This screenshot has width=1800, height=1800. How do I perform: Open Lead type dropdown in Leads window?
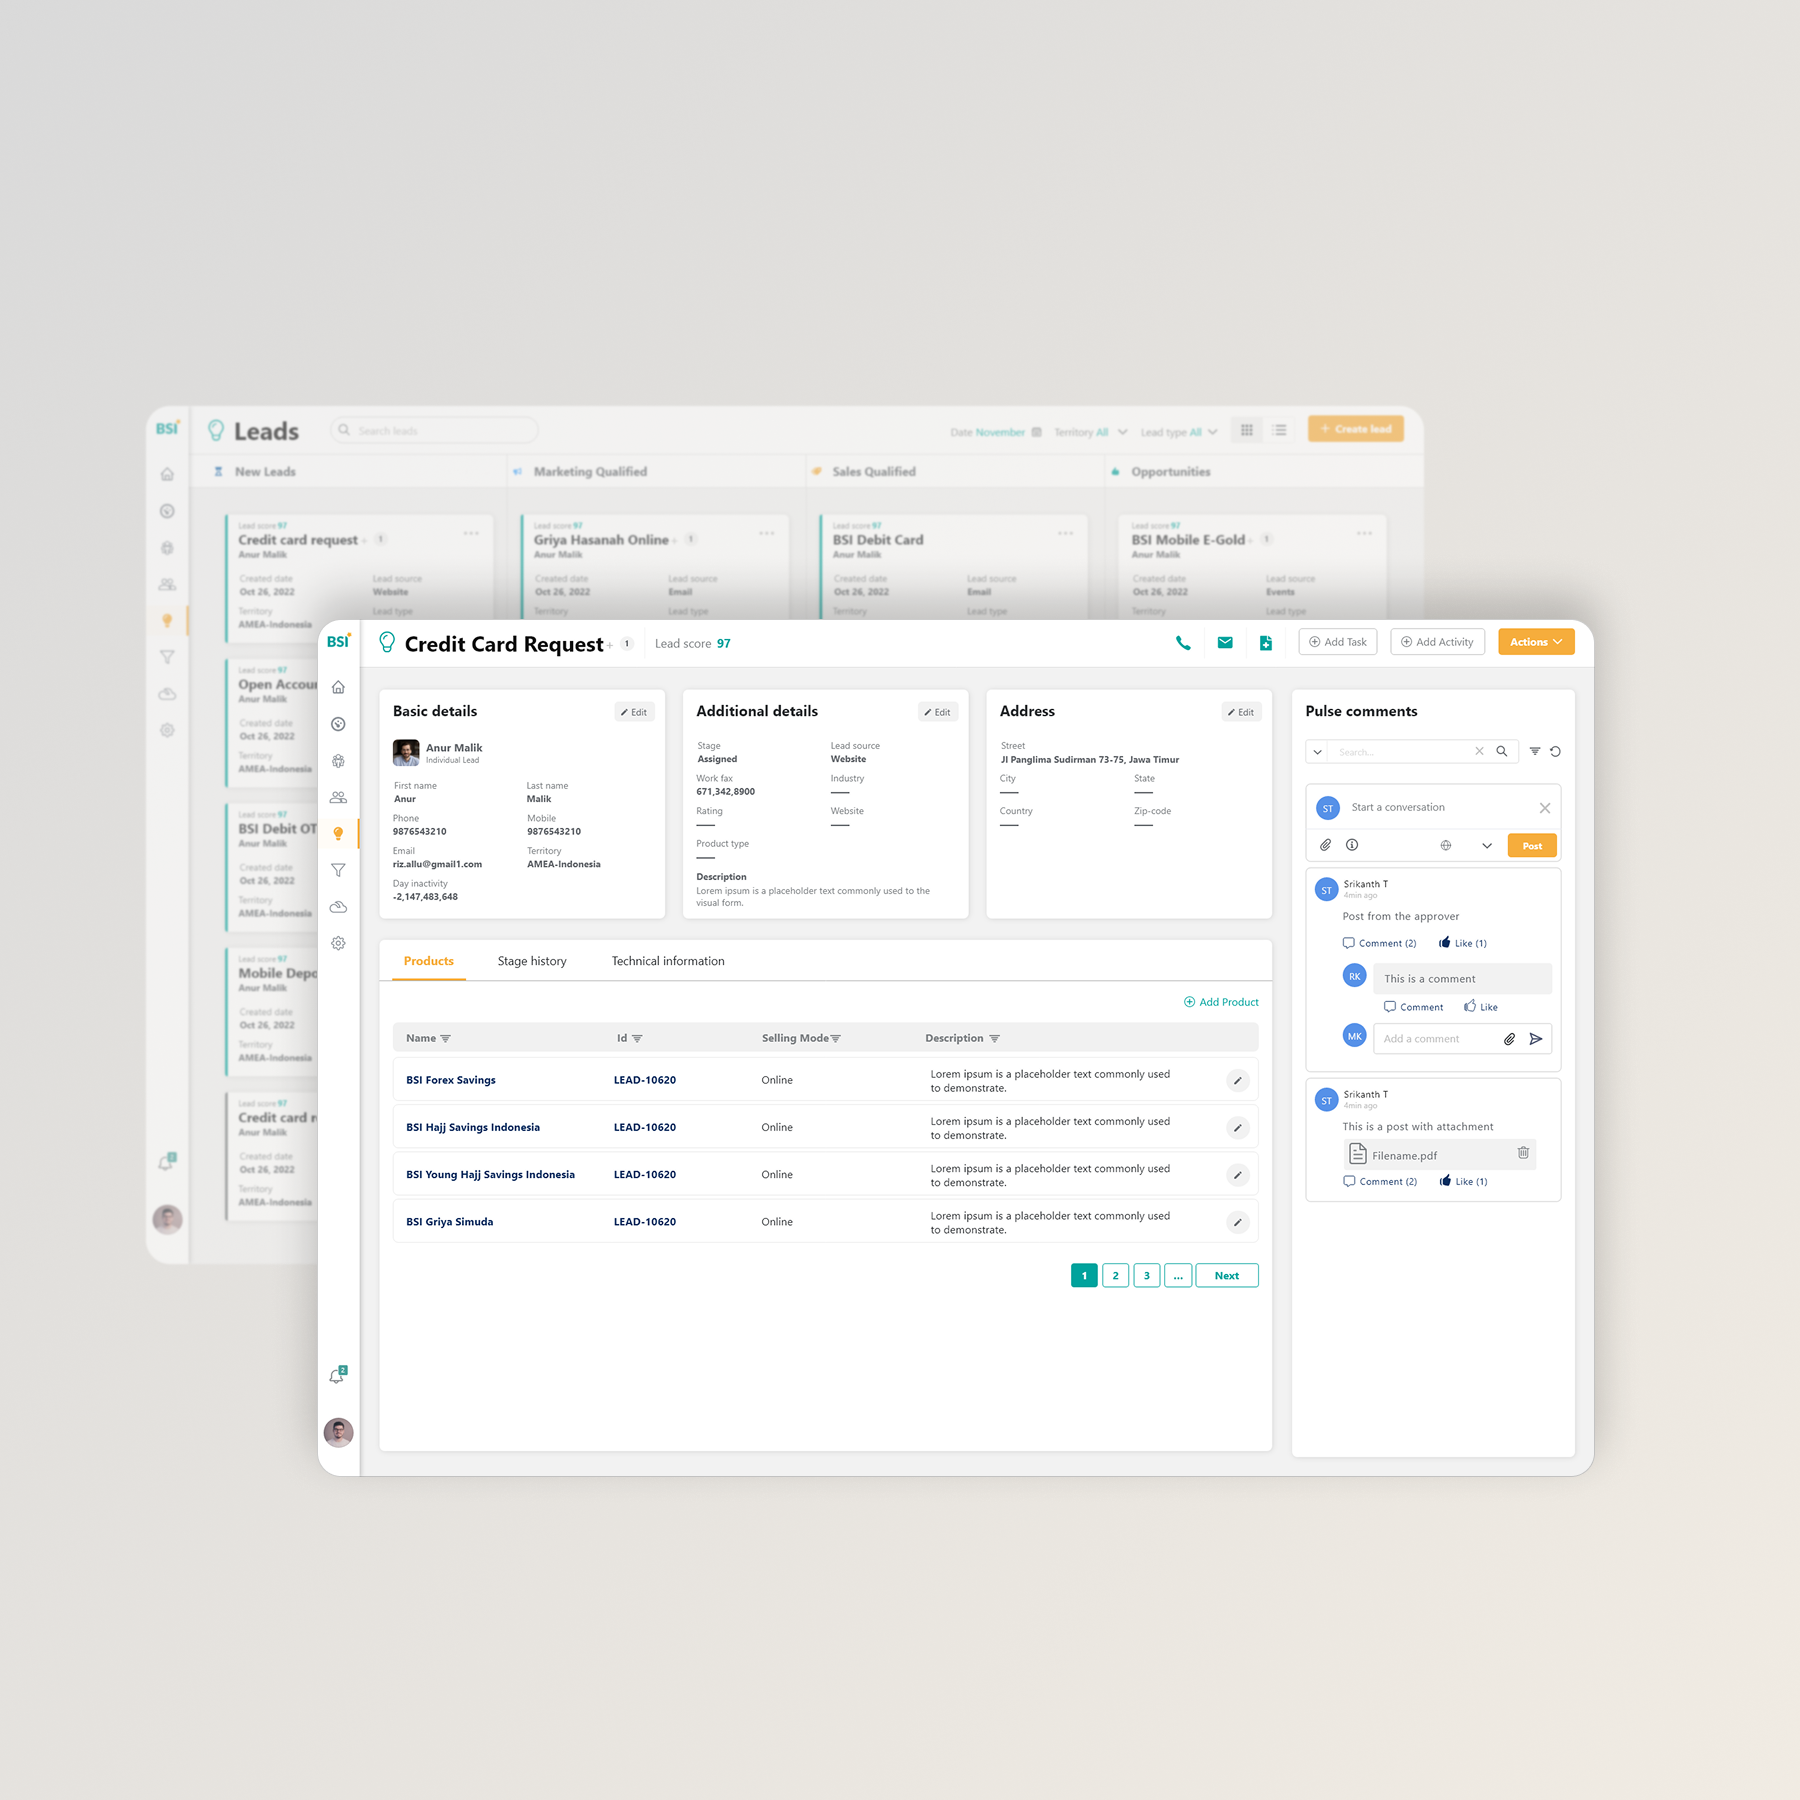1179,432
